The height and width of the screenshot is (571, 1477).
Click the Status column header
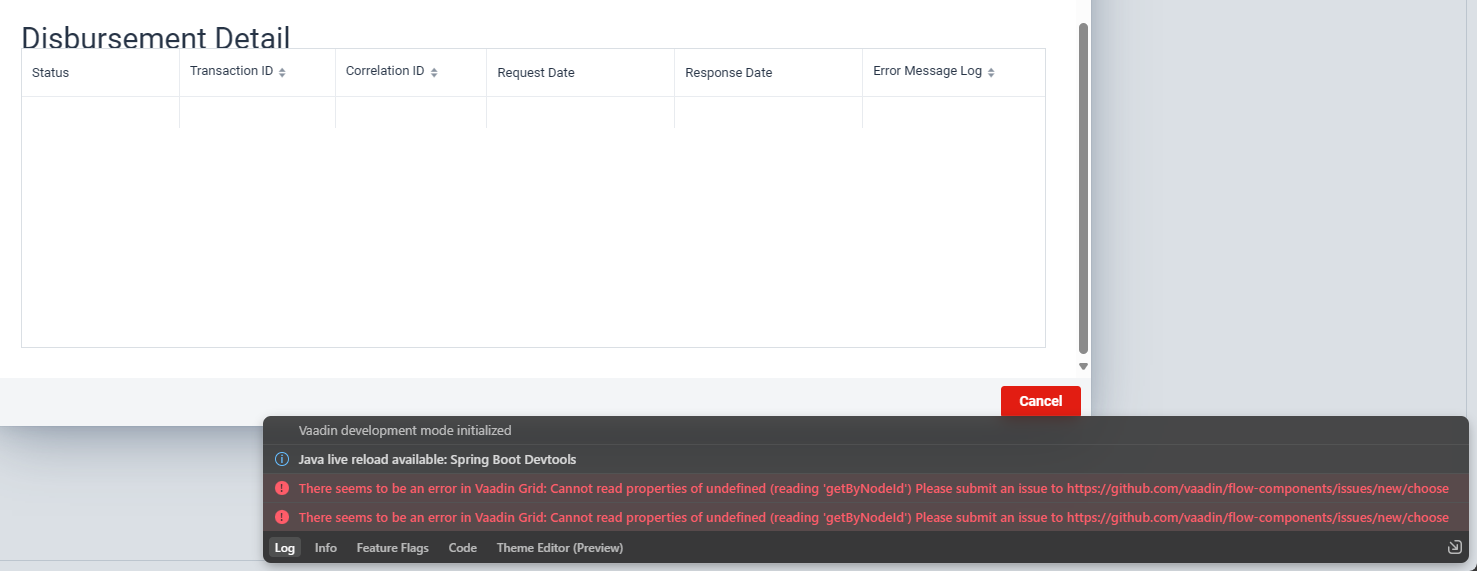[51, 73]
